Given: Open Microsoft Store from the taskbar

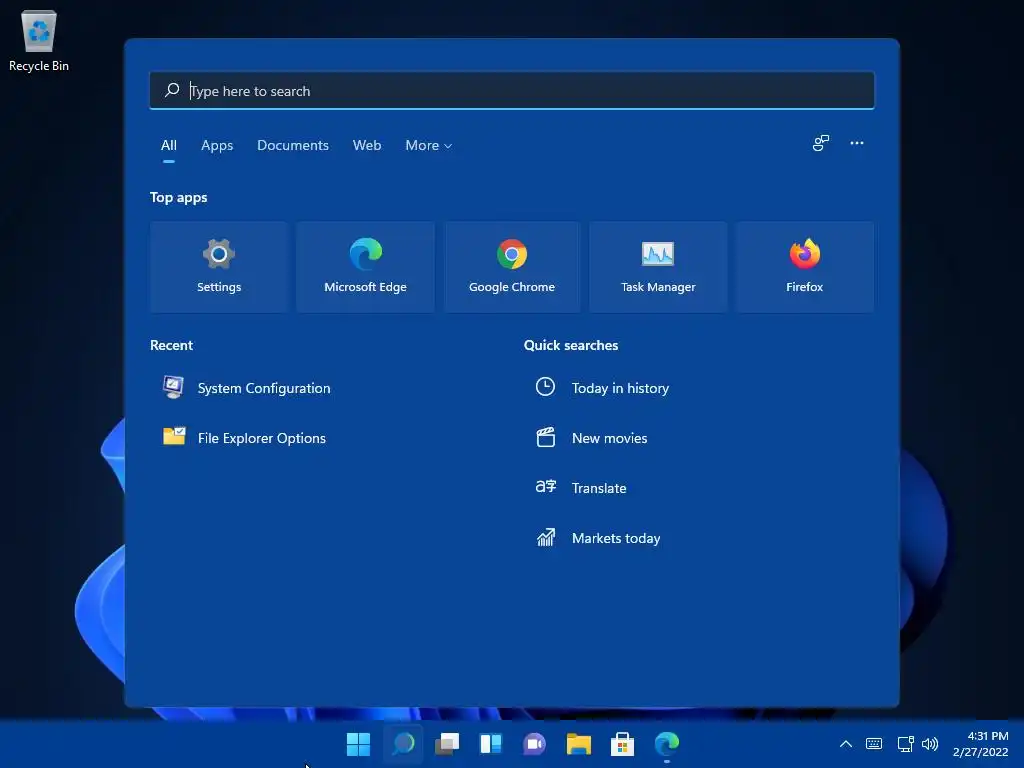Looking at the screenshot, I should [x=622, y=744].
